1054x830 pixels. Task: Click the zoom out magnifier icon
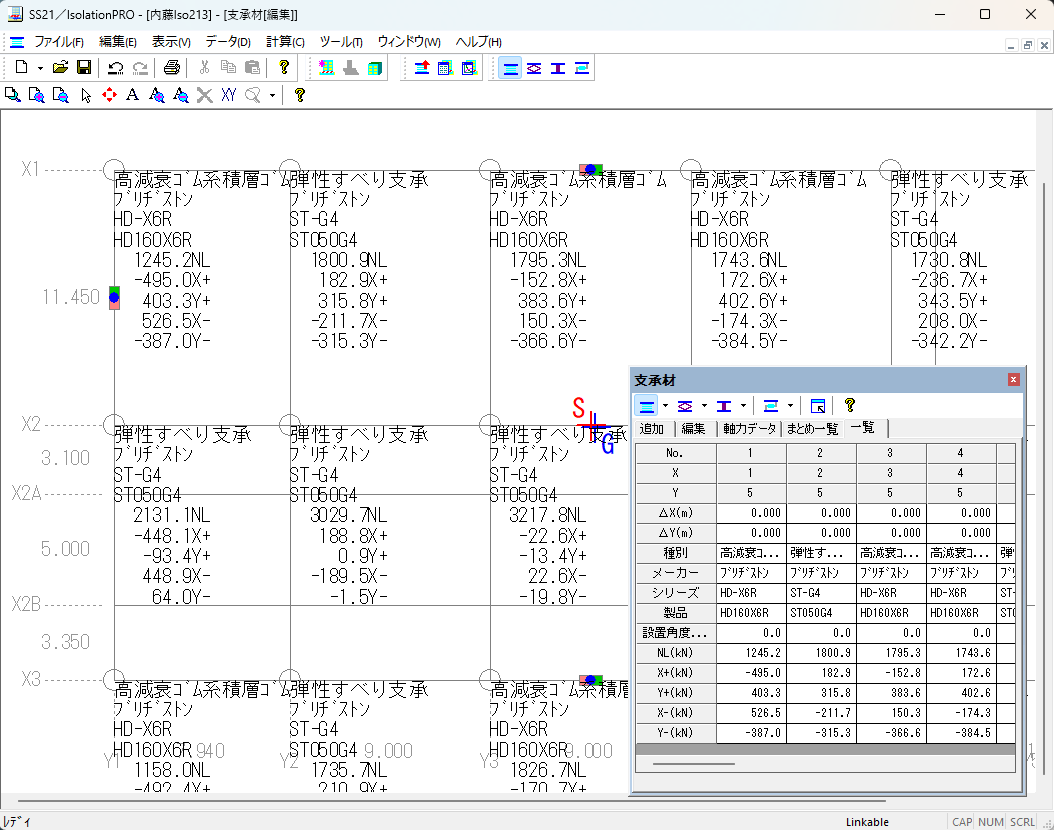[x=60, y=95]
